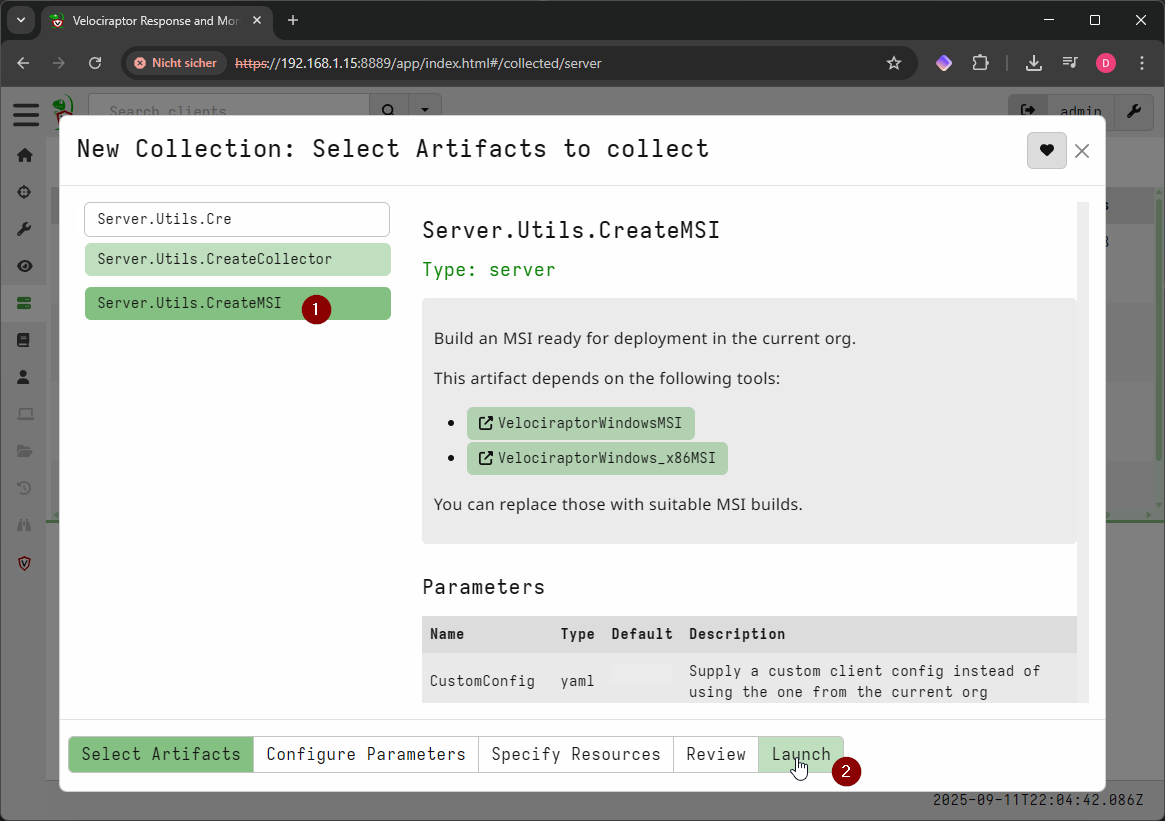Image resolution: width=1165 pixels, height=821 pixels.
Task: Go back in browser history
Action: [x=23, y=63]
